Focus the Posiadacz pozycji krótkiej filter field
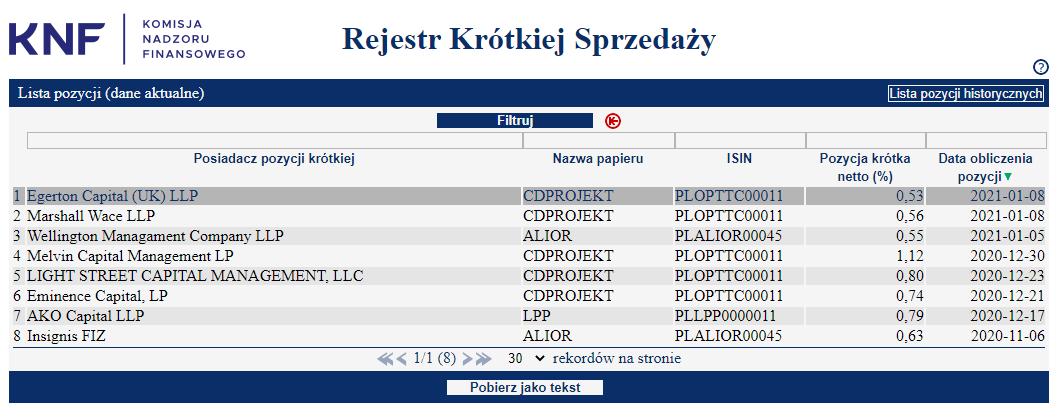The height and width of the screenshot is (410, 1057). (x=274, y=140)
